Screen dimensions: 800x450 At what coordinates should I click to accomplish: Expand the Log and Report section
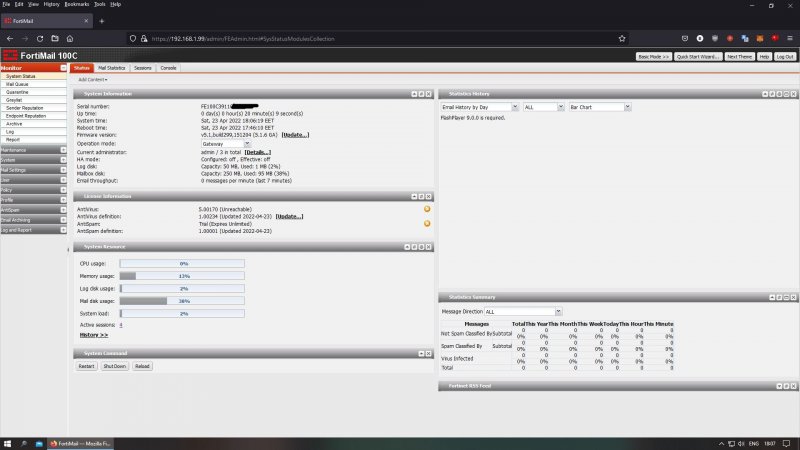click(63, 230)
